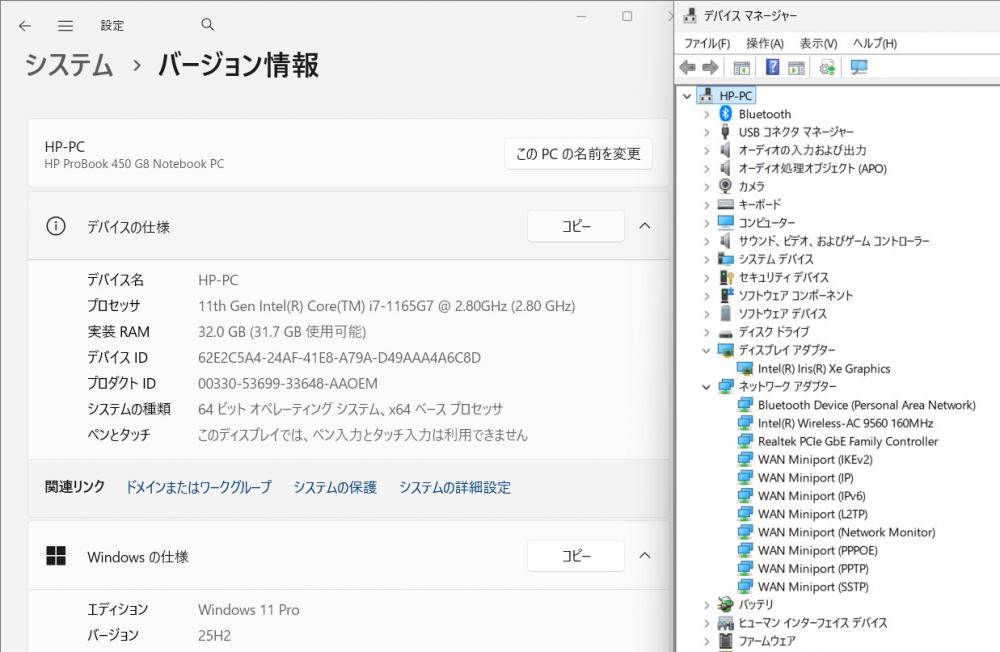The image size is (1000, 652).
Task: Click the search magnifier icon in Settings
Action: pyautogui.click(x=207, y=25)
